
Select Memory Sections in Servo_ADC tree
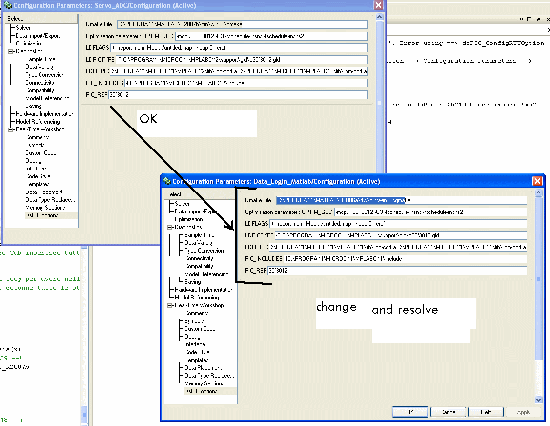pyautogui.click(x=45, y=207)
